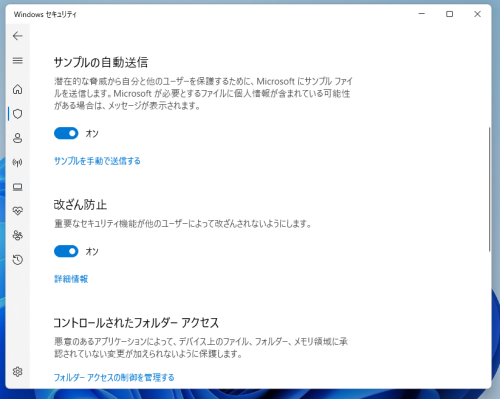Viewport: 500px width, 399px height.
Task: Turn off サンプルの自動送信 toggle
Action: [66, 133]
